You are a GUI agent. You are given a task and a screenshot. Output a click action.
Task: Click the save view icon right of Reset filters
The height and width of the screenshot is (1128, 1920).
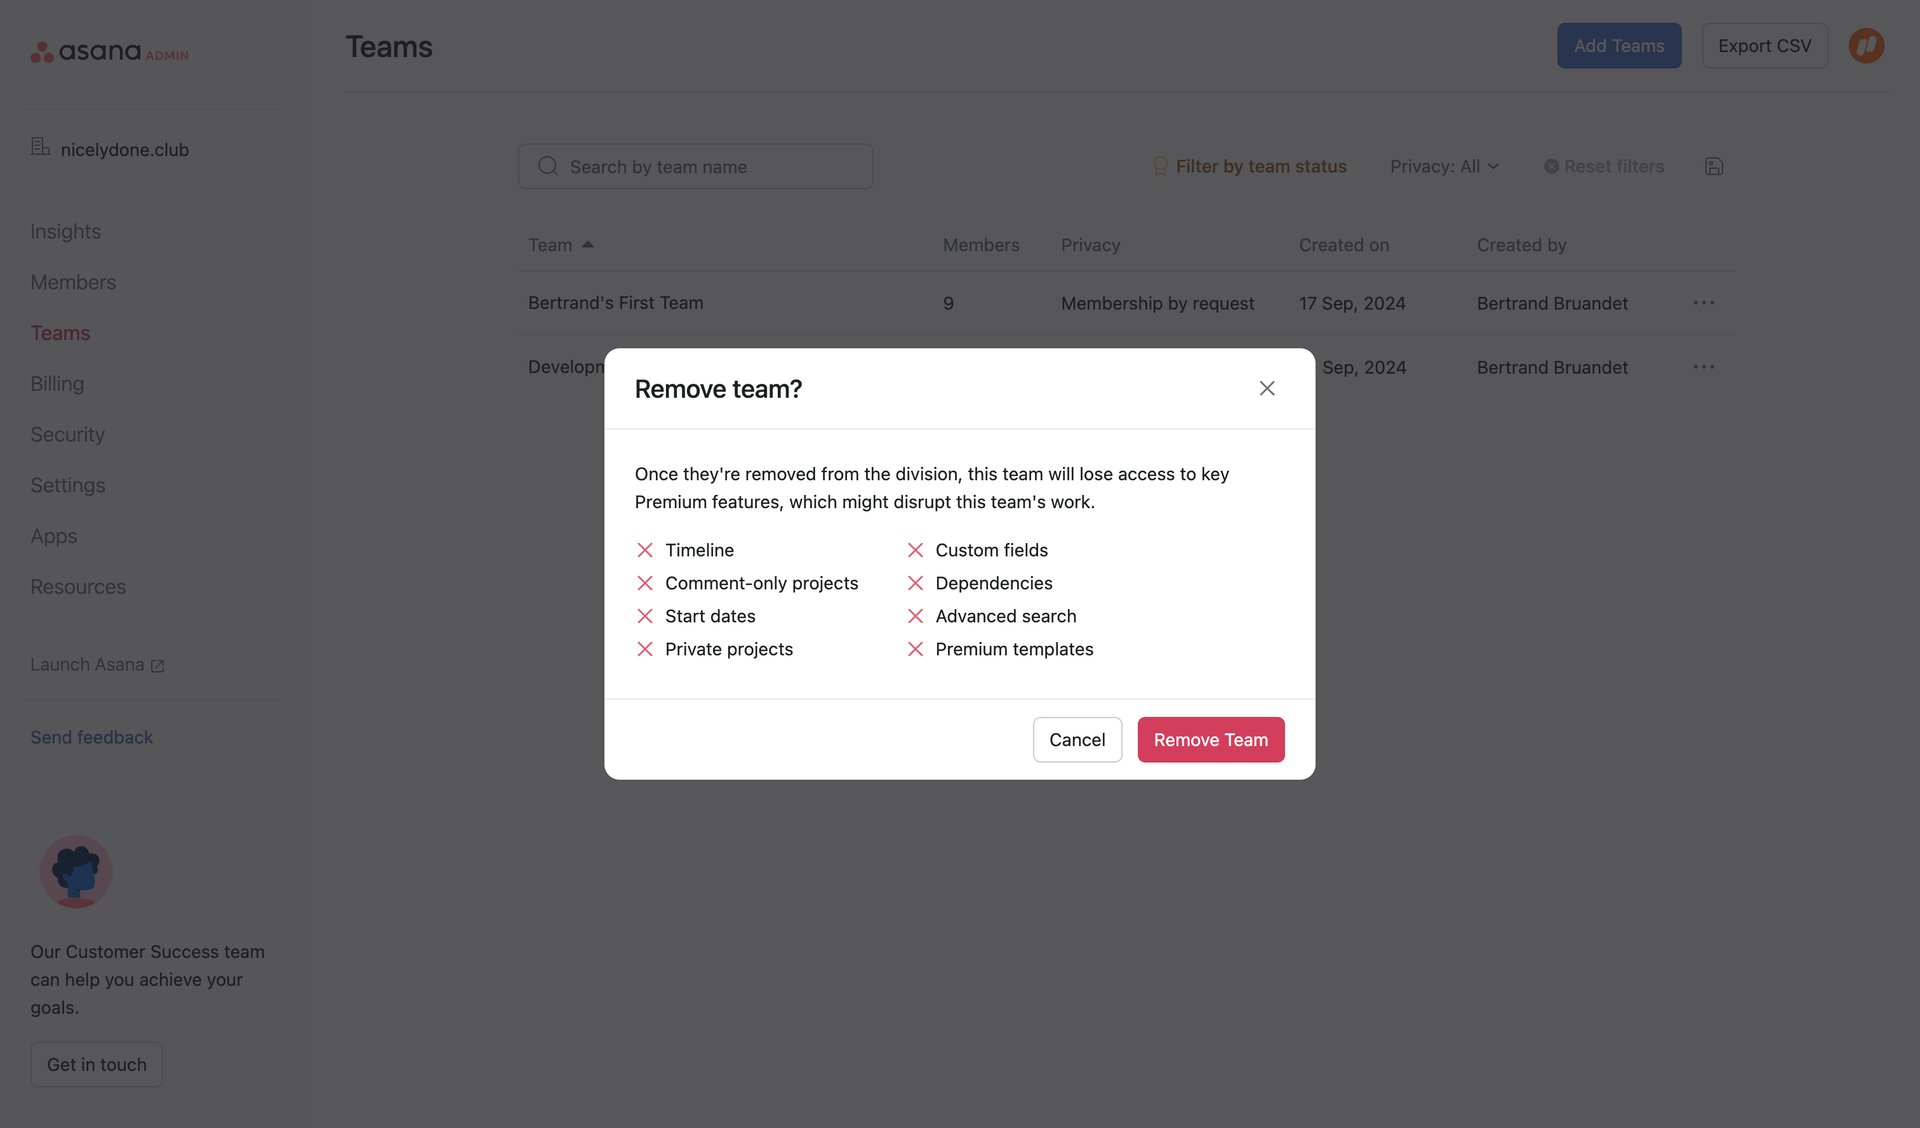coord(1714,166)
